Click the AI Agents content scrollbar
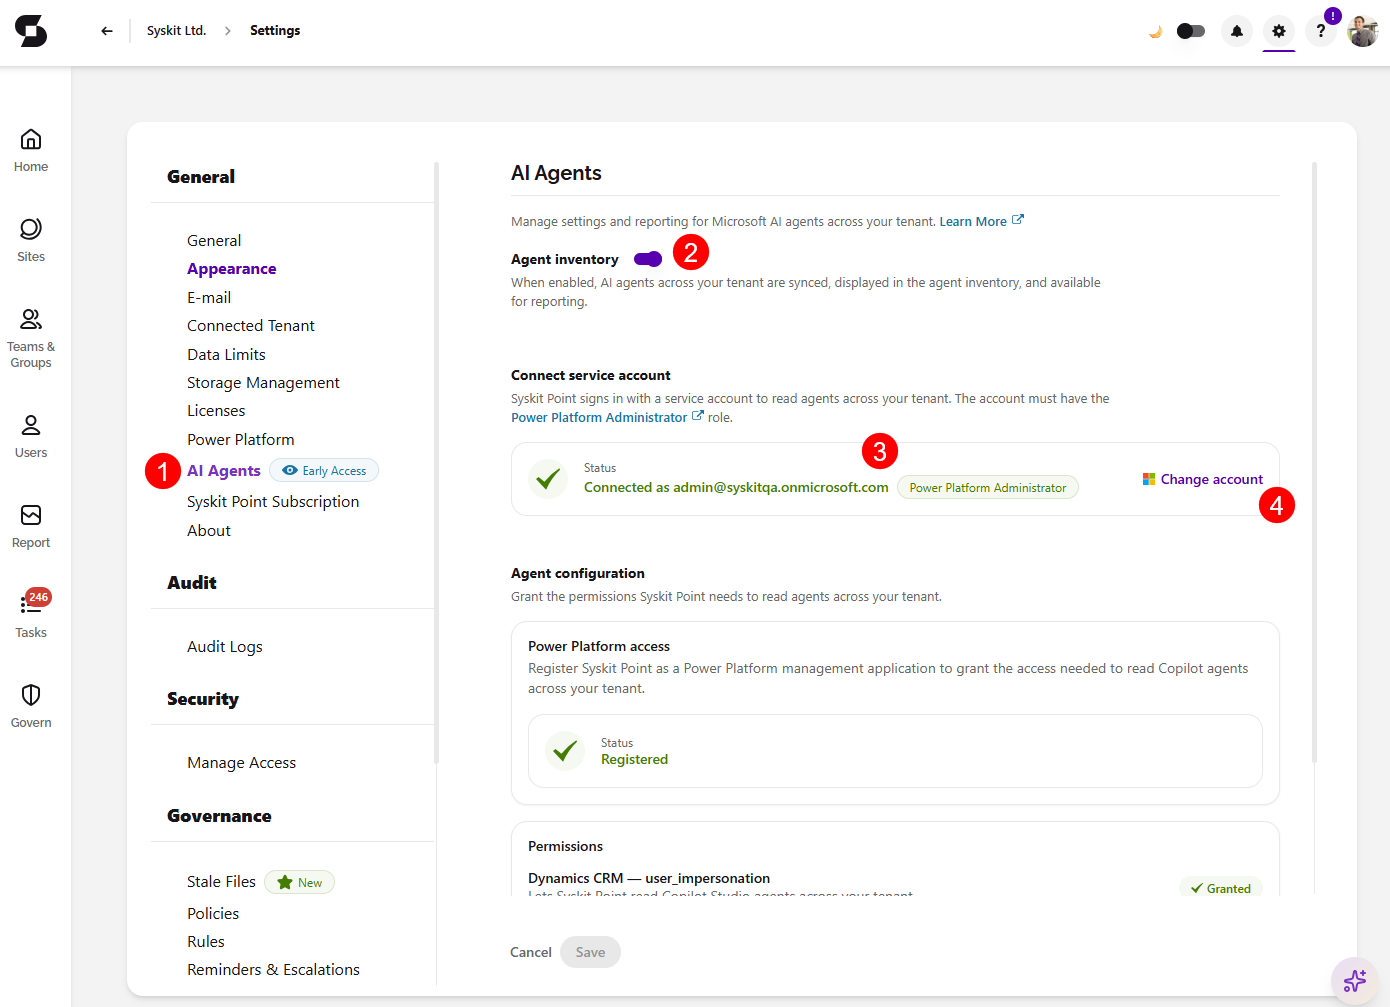1390x1007 pixels. pyautogui.click(x=1314, y=462)
